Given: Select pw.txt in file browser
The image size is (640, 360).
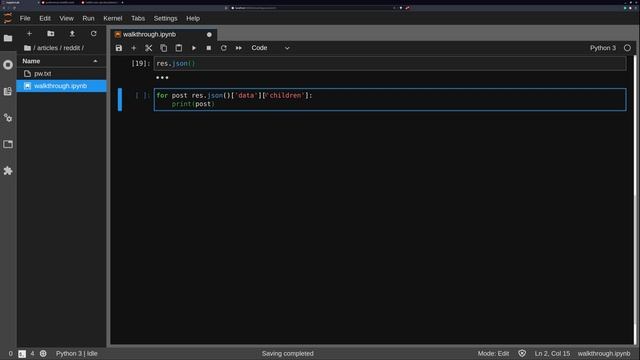Looking at the screenshot, I should 61,74.
